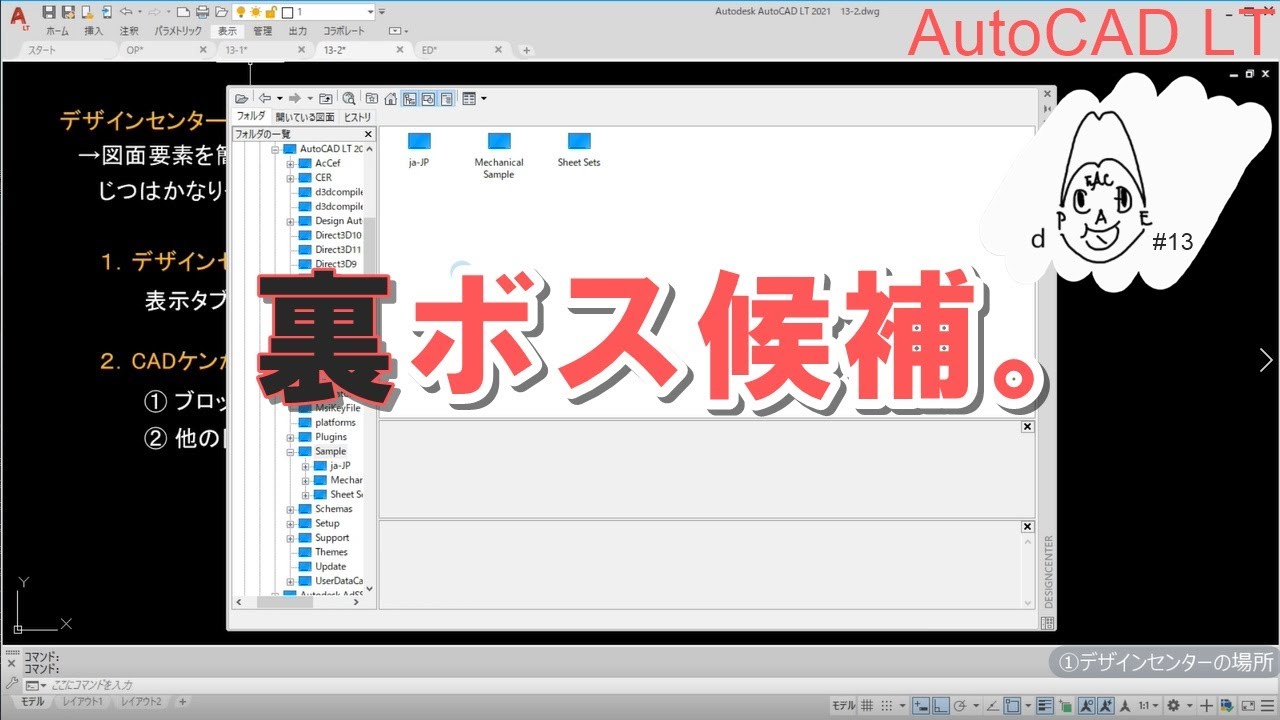1280x720 pixels.
Task: Close the DesignCenter description pane
Action: (1027, 527)
